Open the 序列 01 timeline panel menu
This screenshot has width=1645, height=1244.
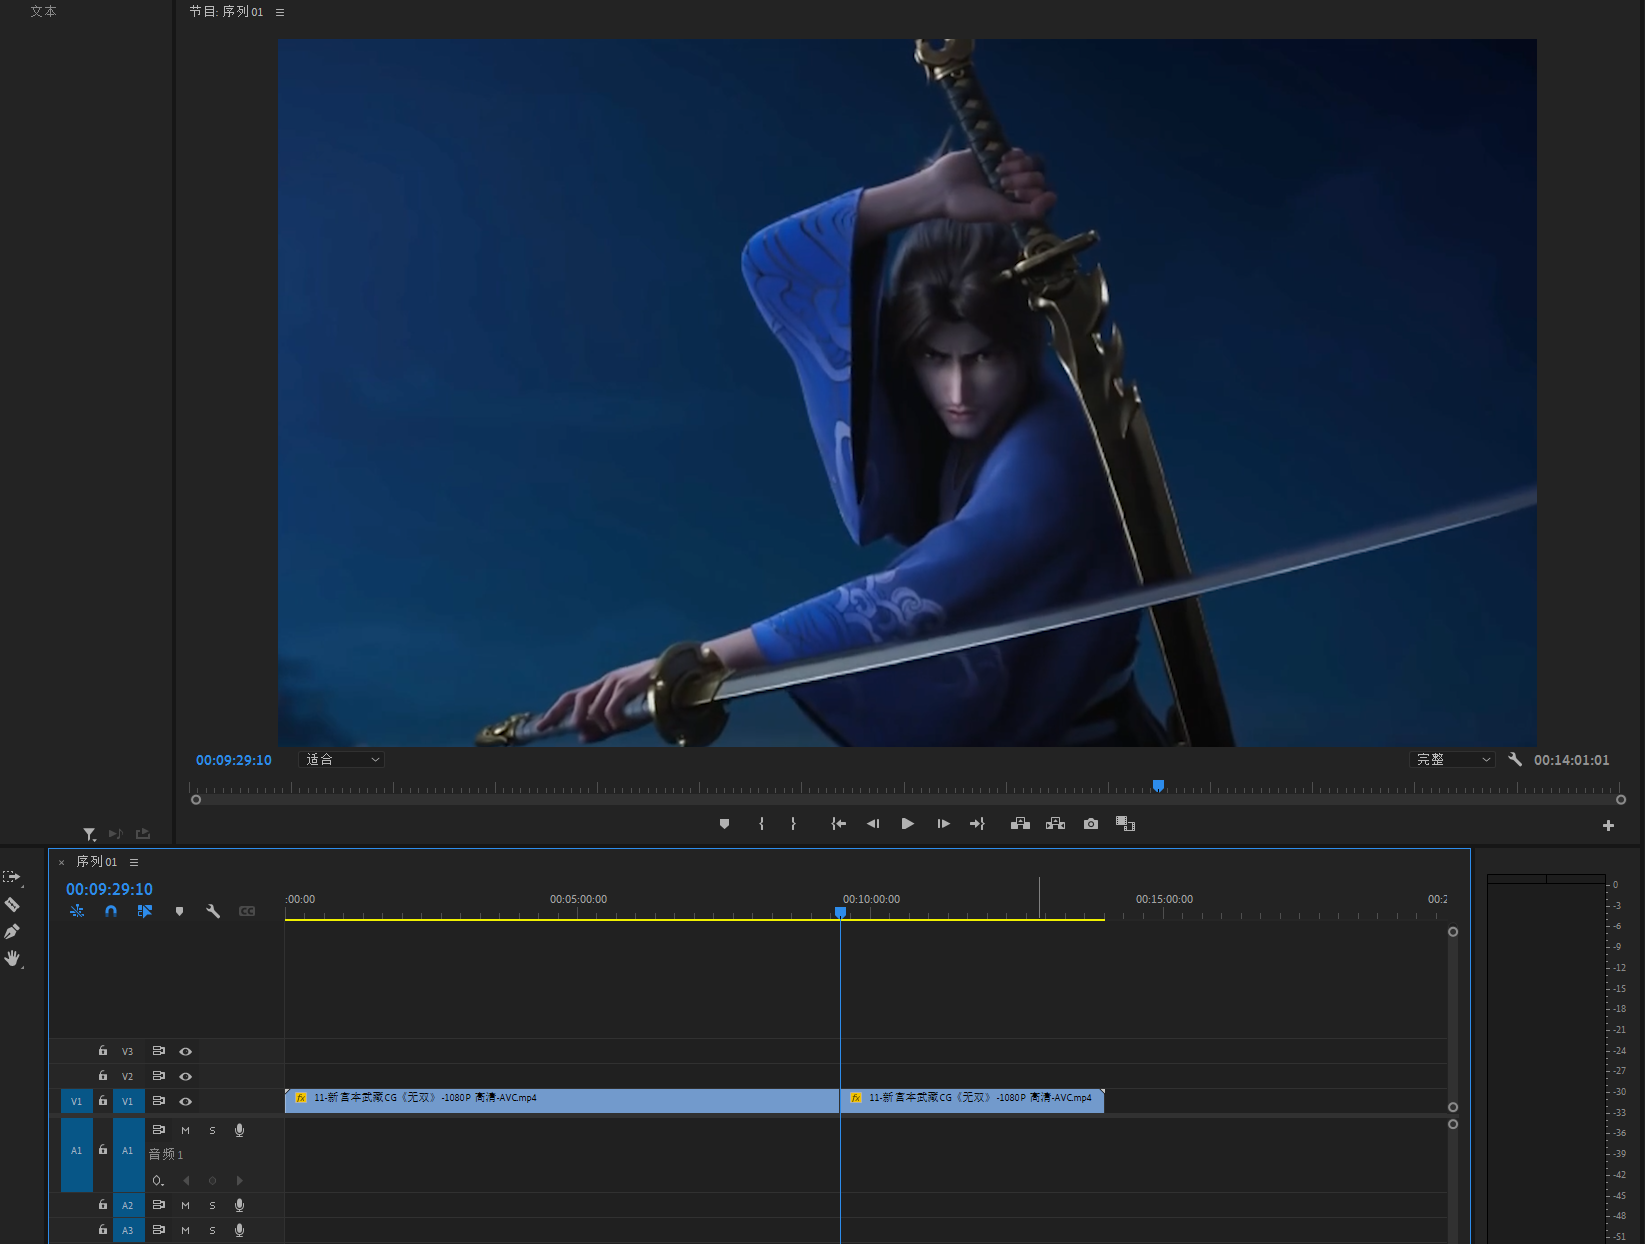click(134, 862)
